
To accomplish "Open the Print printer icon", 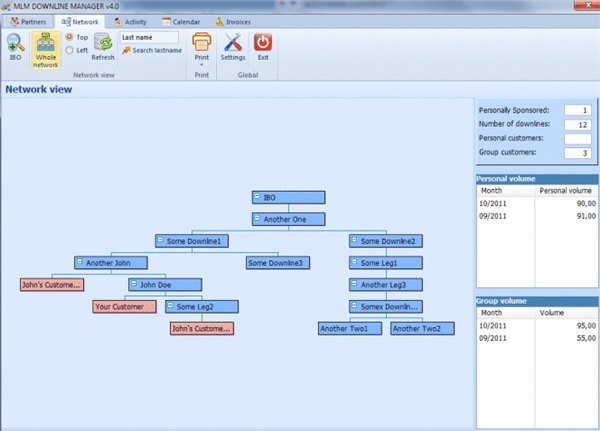I will click(202, 42).
